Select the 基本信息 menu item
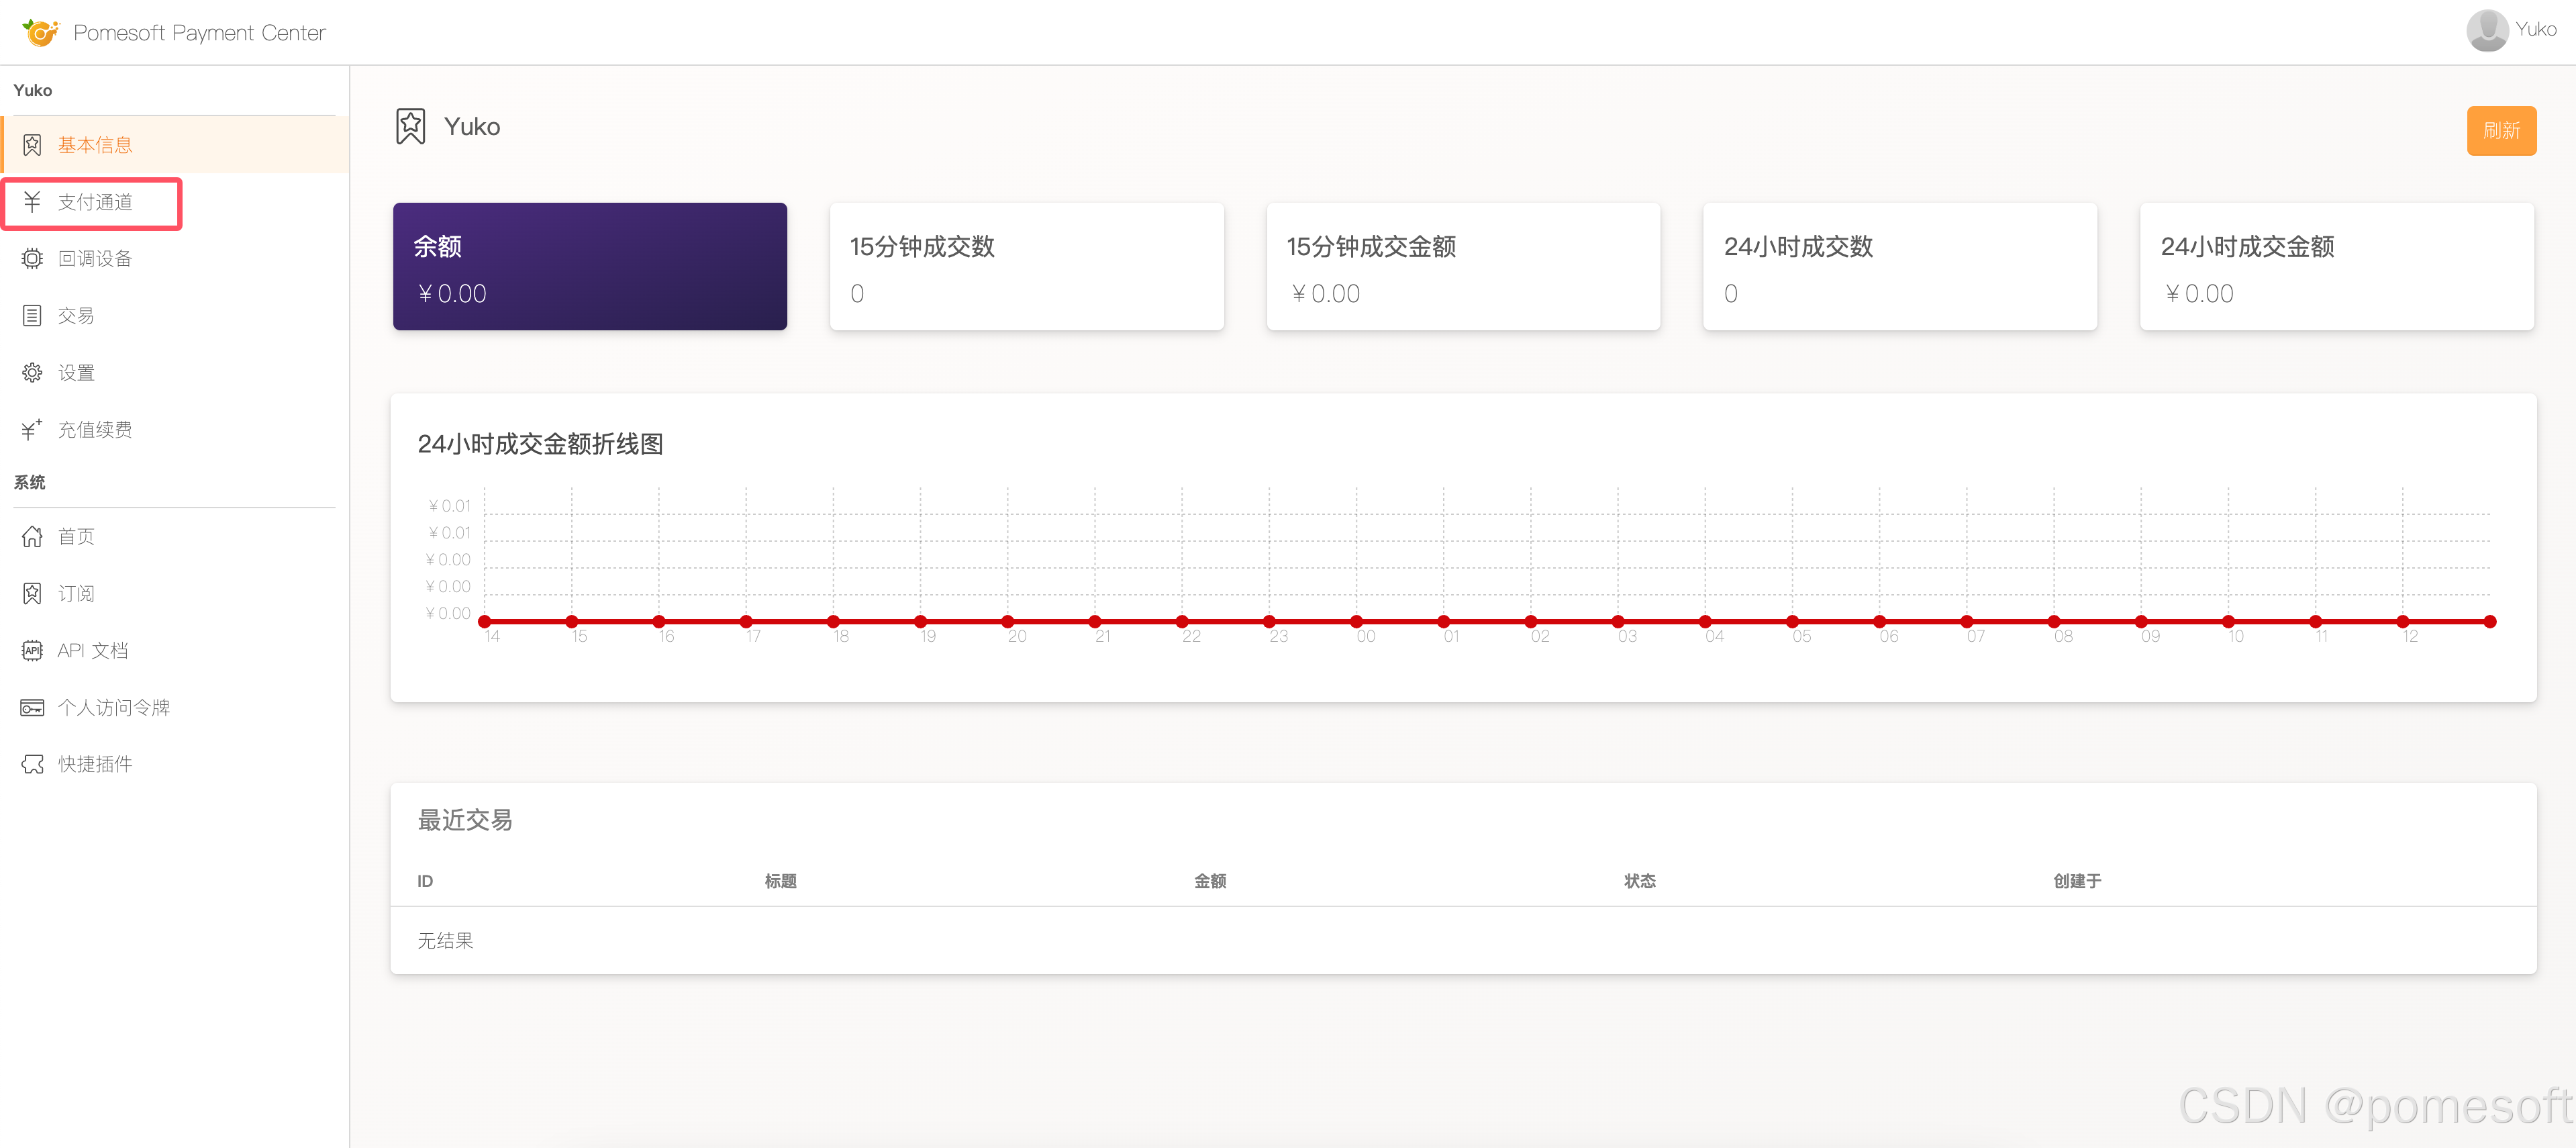This screenshot has width=2576, height=1148. [95, 145]
